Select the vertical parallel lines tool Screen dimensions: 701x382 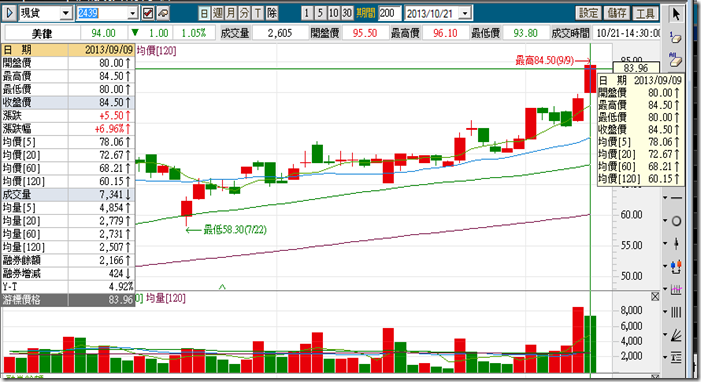(676, 312)
